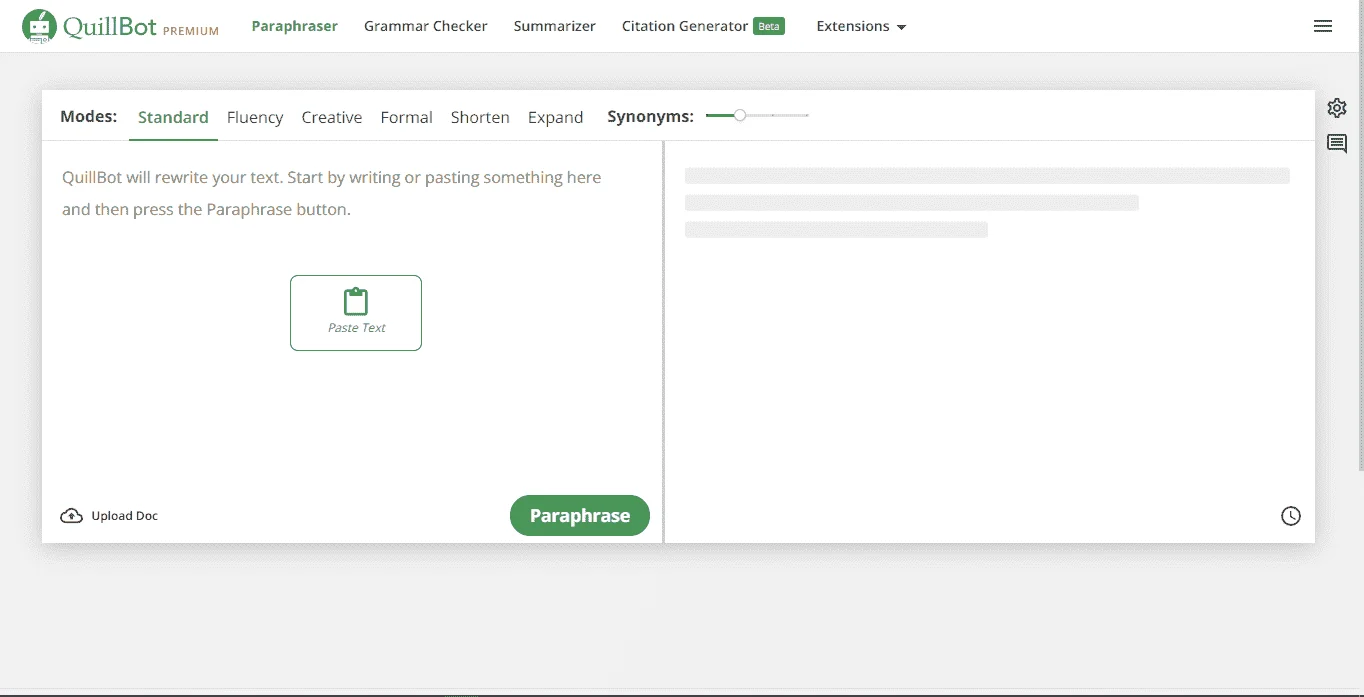Expand the Extensions dropdown
Image resolution: width=1364 pixels, height=697 pixels.
(861, 26)
